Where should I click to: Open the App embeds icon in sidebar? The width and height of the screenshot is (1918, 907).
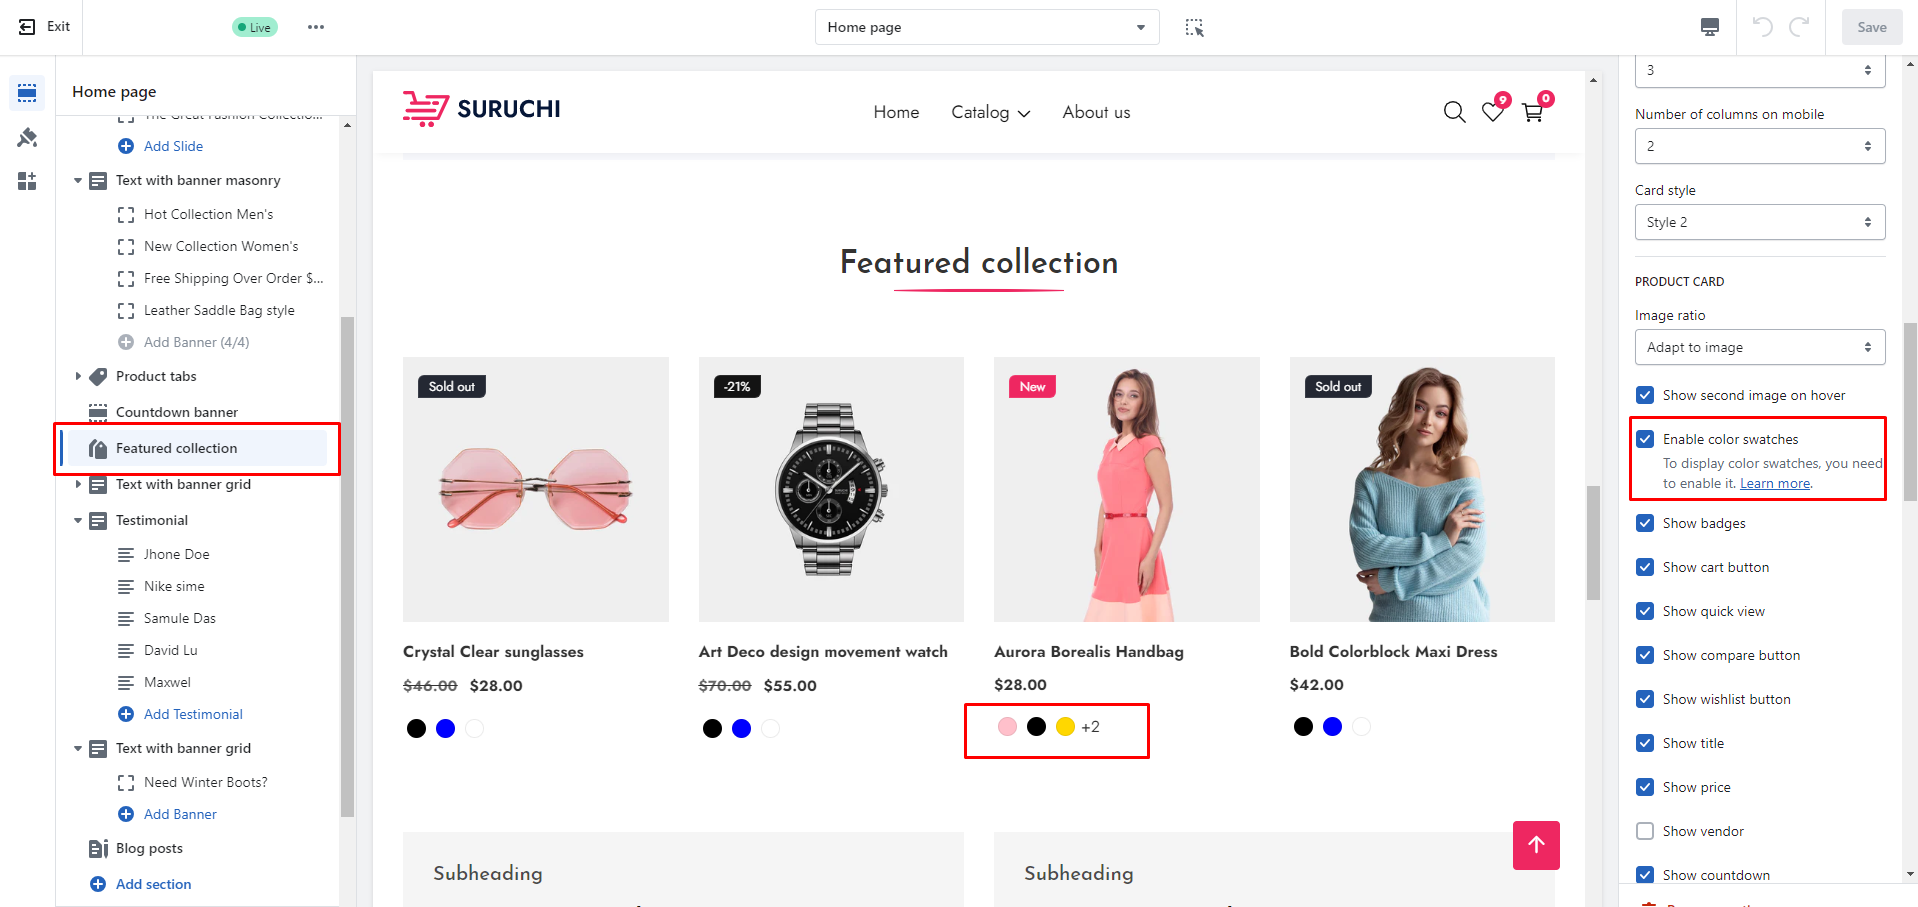[27, 181]
